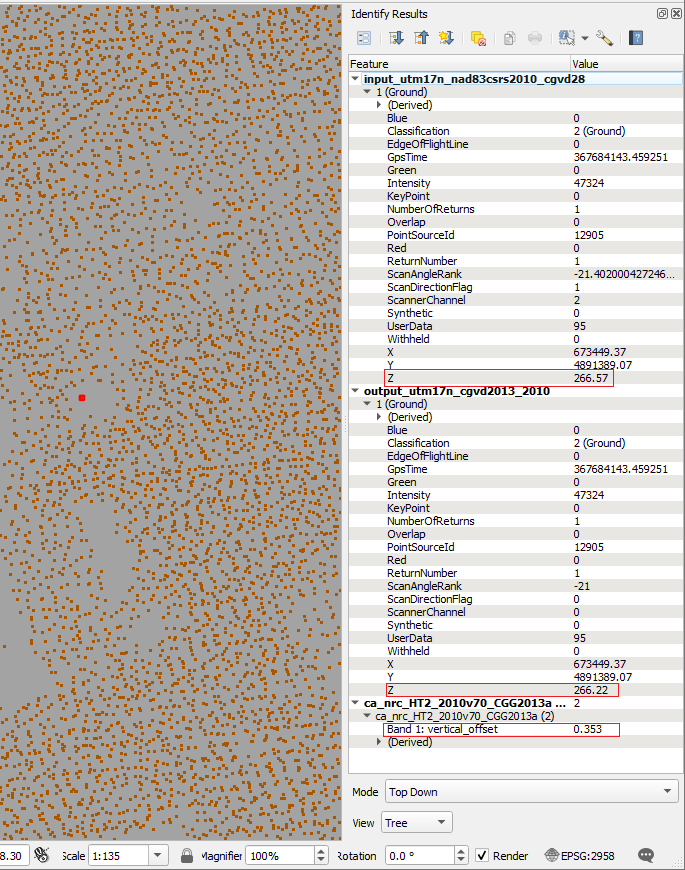685x870 pixels.
Task: Undock the Identify Results panel
Action: point(662,14)
